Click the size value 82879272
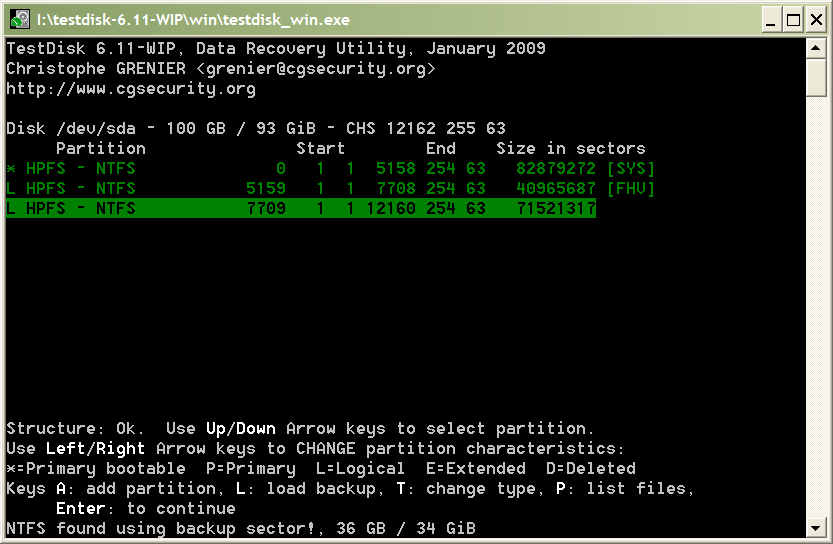The width and height of the screenshot is (833, 544). (x=556, y=168)
